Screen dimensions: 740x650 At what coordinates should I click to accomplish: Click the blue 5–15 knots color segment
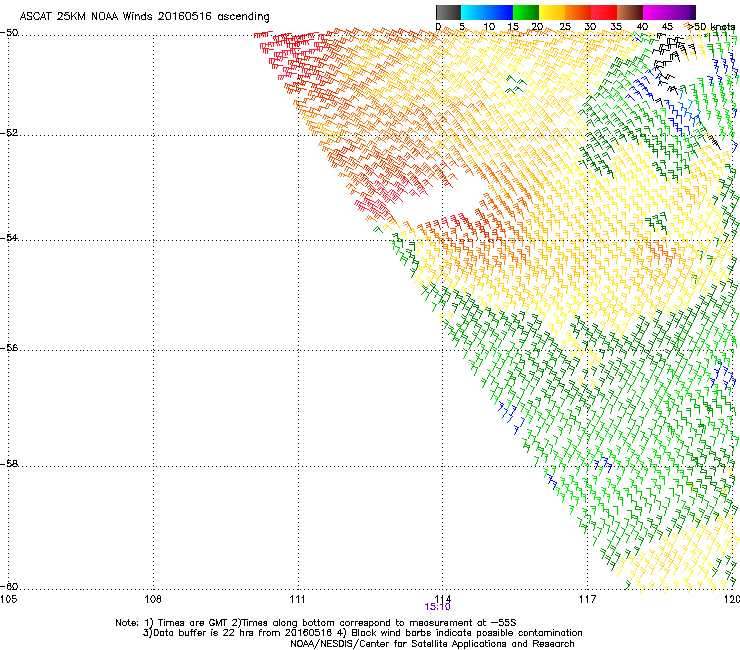coord(487,12)
